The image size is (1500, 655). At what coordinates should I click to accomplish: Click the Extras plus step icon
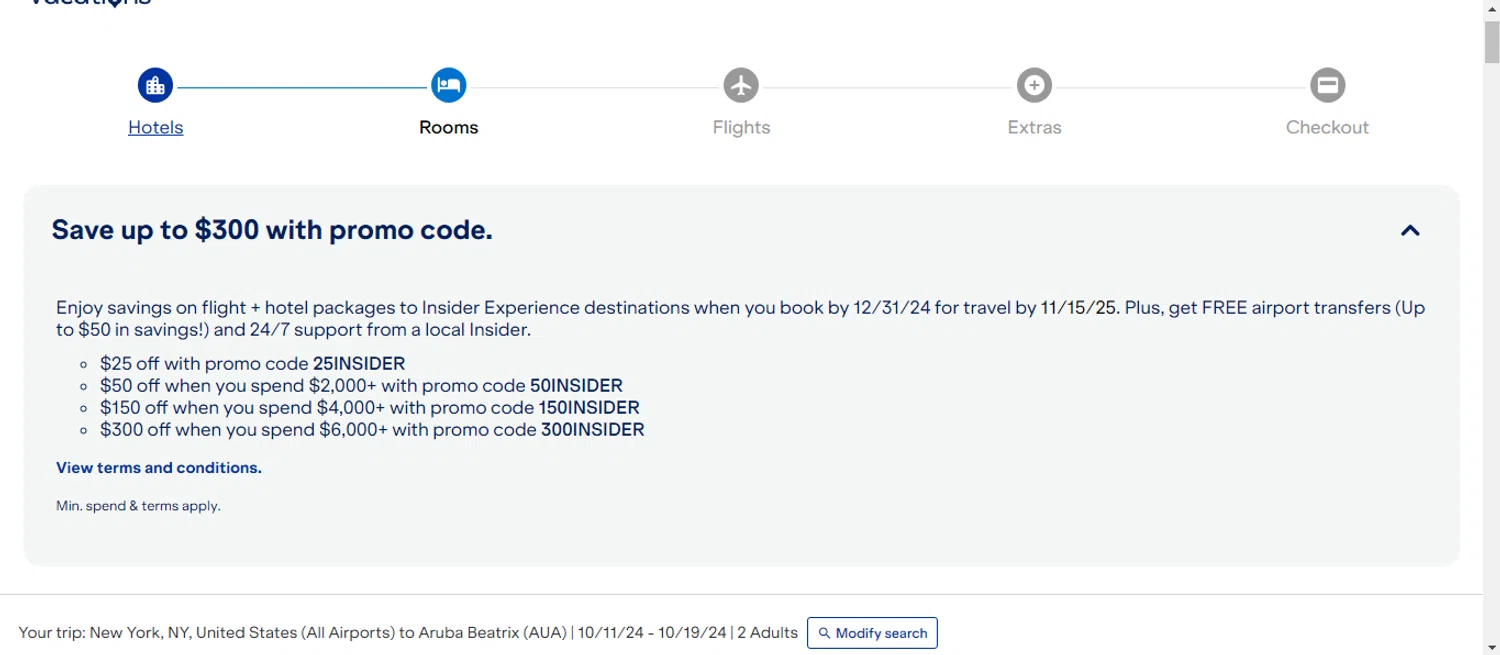[1034, 85]
